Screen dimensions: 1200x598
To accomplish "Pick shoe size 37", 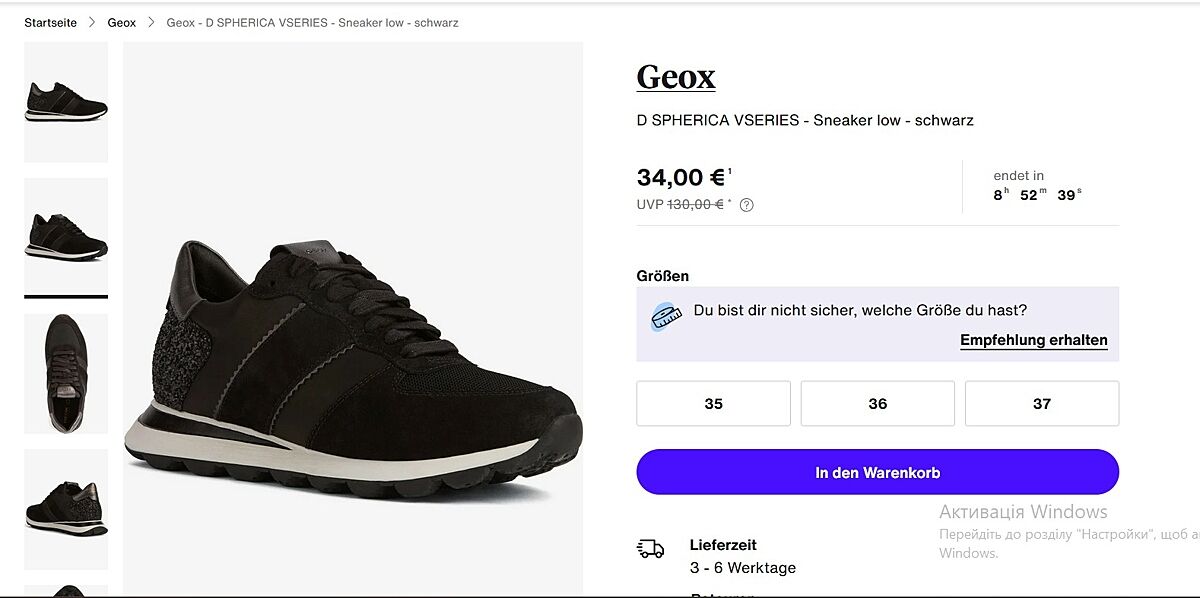I will tap(1041, 404).
